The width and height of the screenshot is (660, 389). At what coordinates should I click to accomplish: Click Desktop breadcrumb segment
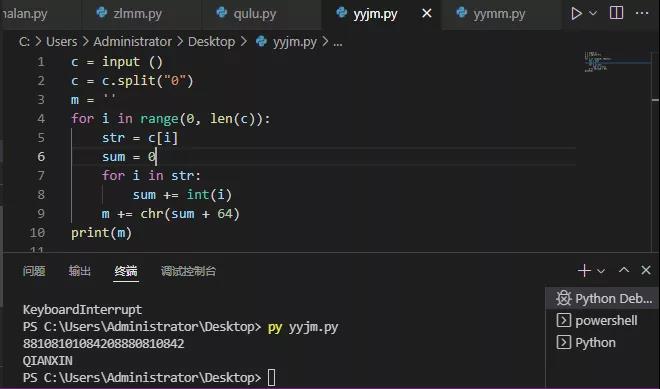(211, 42)
